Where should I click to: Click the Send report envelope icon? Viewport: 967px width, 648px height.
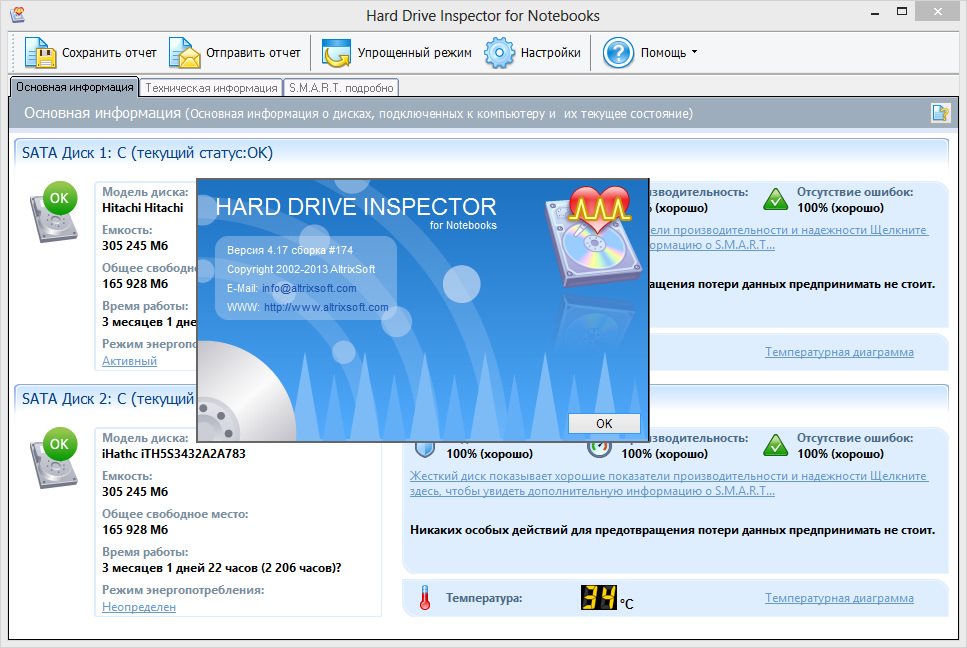(x=184, y=52)
